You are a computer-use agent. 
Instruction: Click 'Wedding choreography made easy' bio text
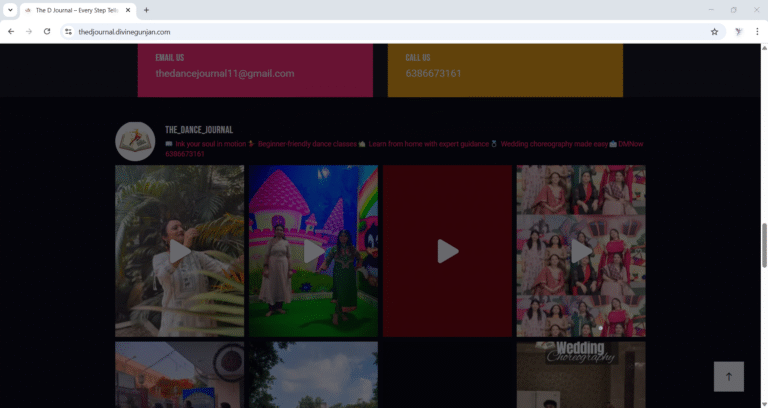554,144
